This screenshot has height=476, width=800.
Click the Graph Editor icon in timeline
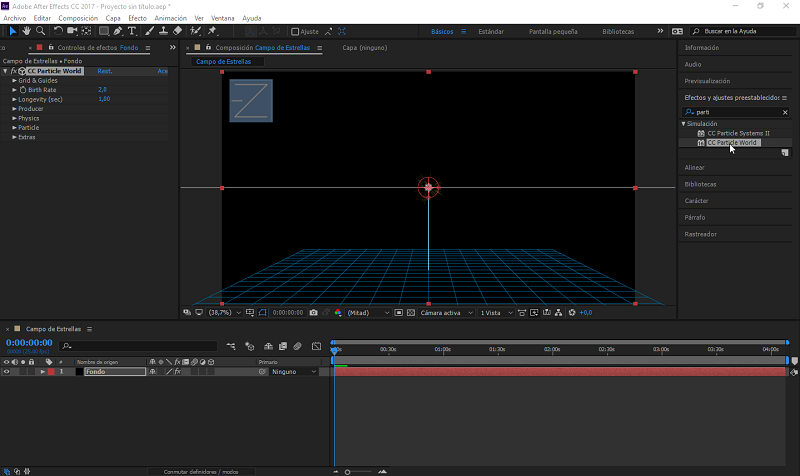click(316, 346)
